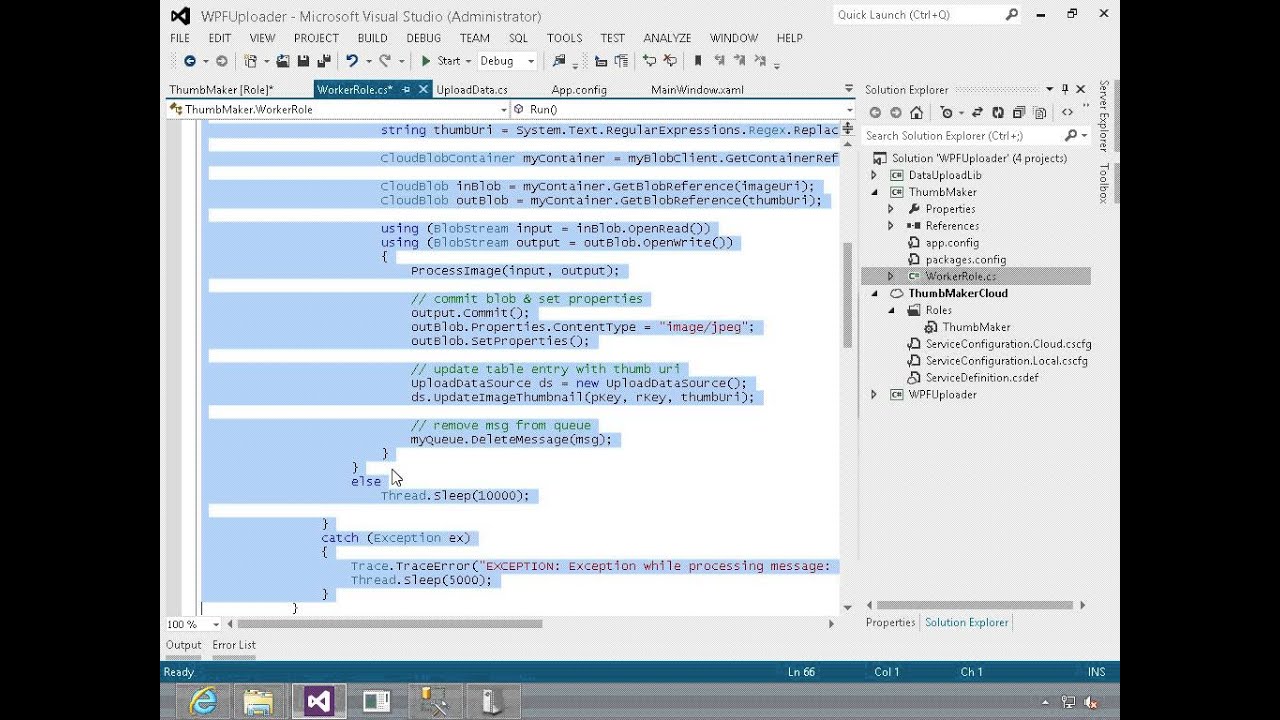Switch to Properties panel tab
Viewport: 1280px width, 720px height.
click(890, 622)
